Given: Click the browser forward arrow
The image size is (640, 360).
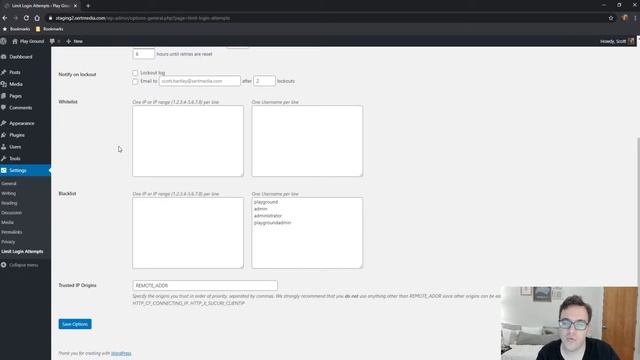Looking at the screenshot, I should (x=16, y=18).
